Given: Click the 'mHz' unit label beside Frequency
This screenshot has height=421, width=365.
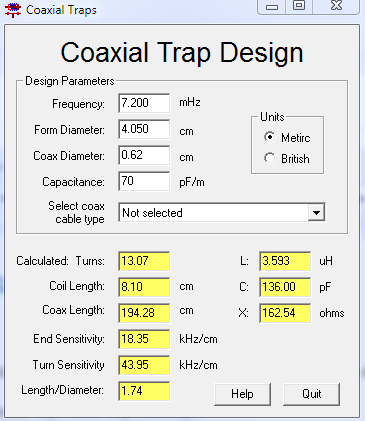Looking at the screenshot, I should click(x=190, y=102).
